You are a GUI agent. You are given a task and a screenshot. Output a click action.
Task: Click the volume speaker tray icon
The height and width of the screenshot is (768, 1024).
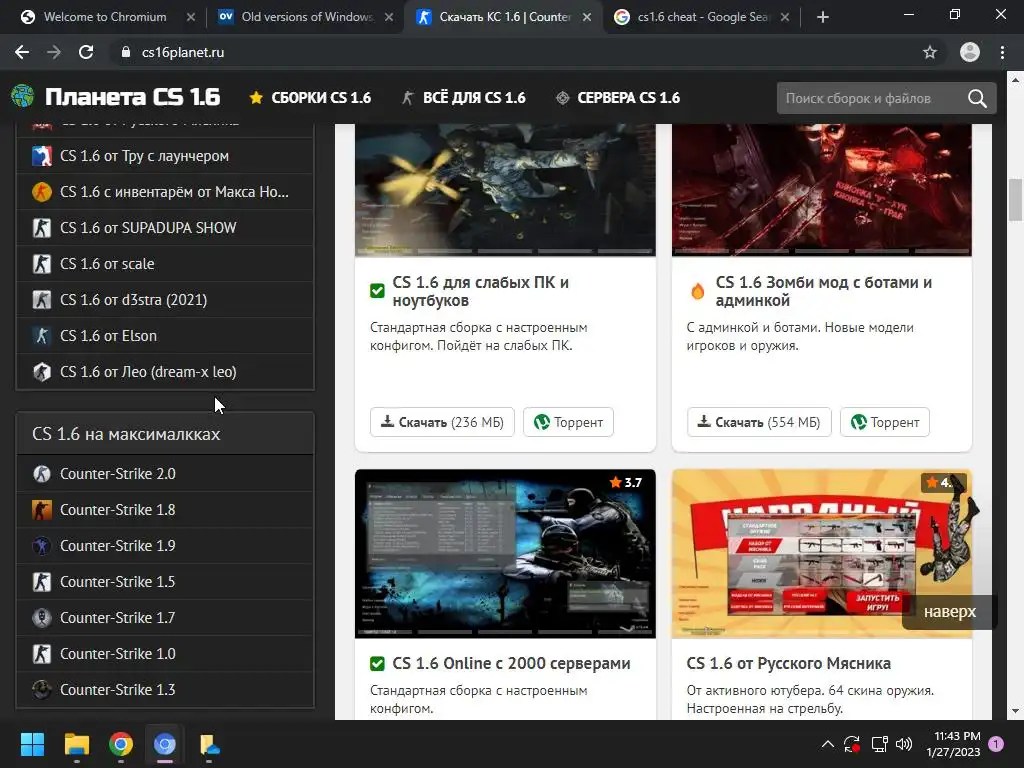(904, 744)
